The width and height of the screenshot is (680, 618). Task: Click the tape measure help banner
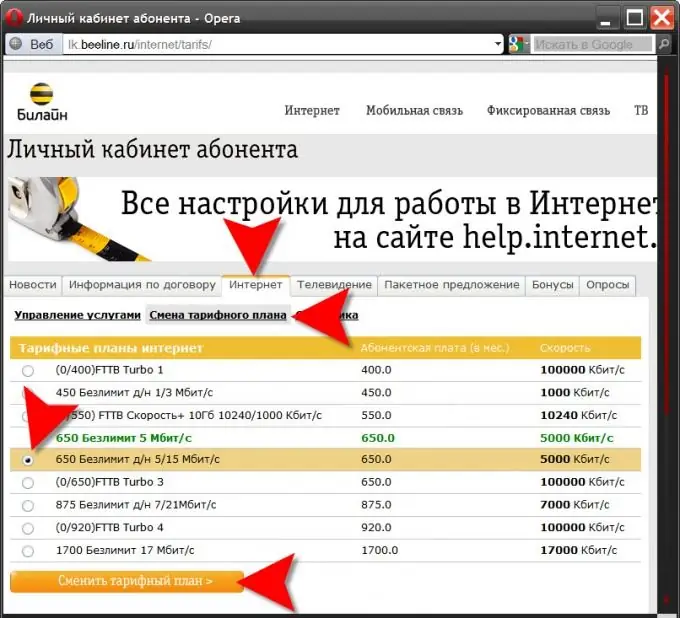coord(332,219)
